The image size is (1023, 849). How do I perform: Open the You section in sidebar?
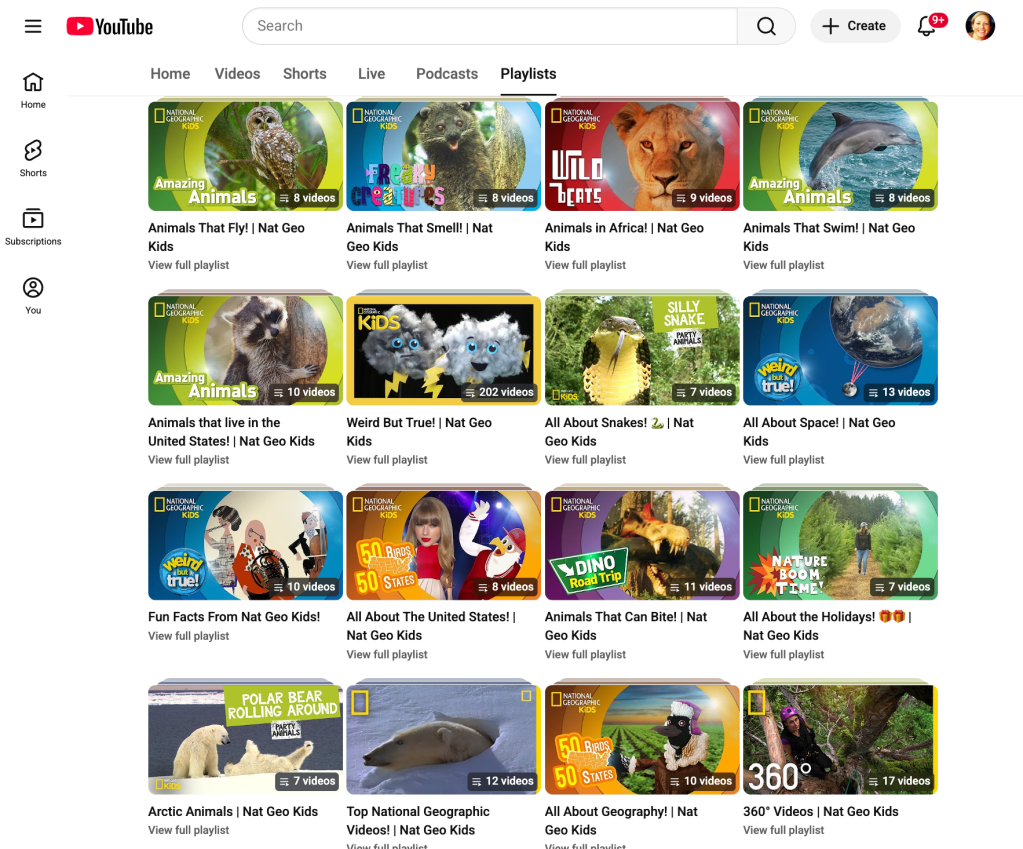pyautogui.click(x=33, y=295)
